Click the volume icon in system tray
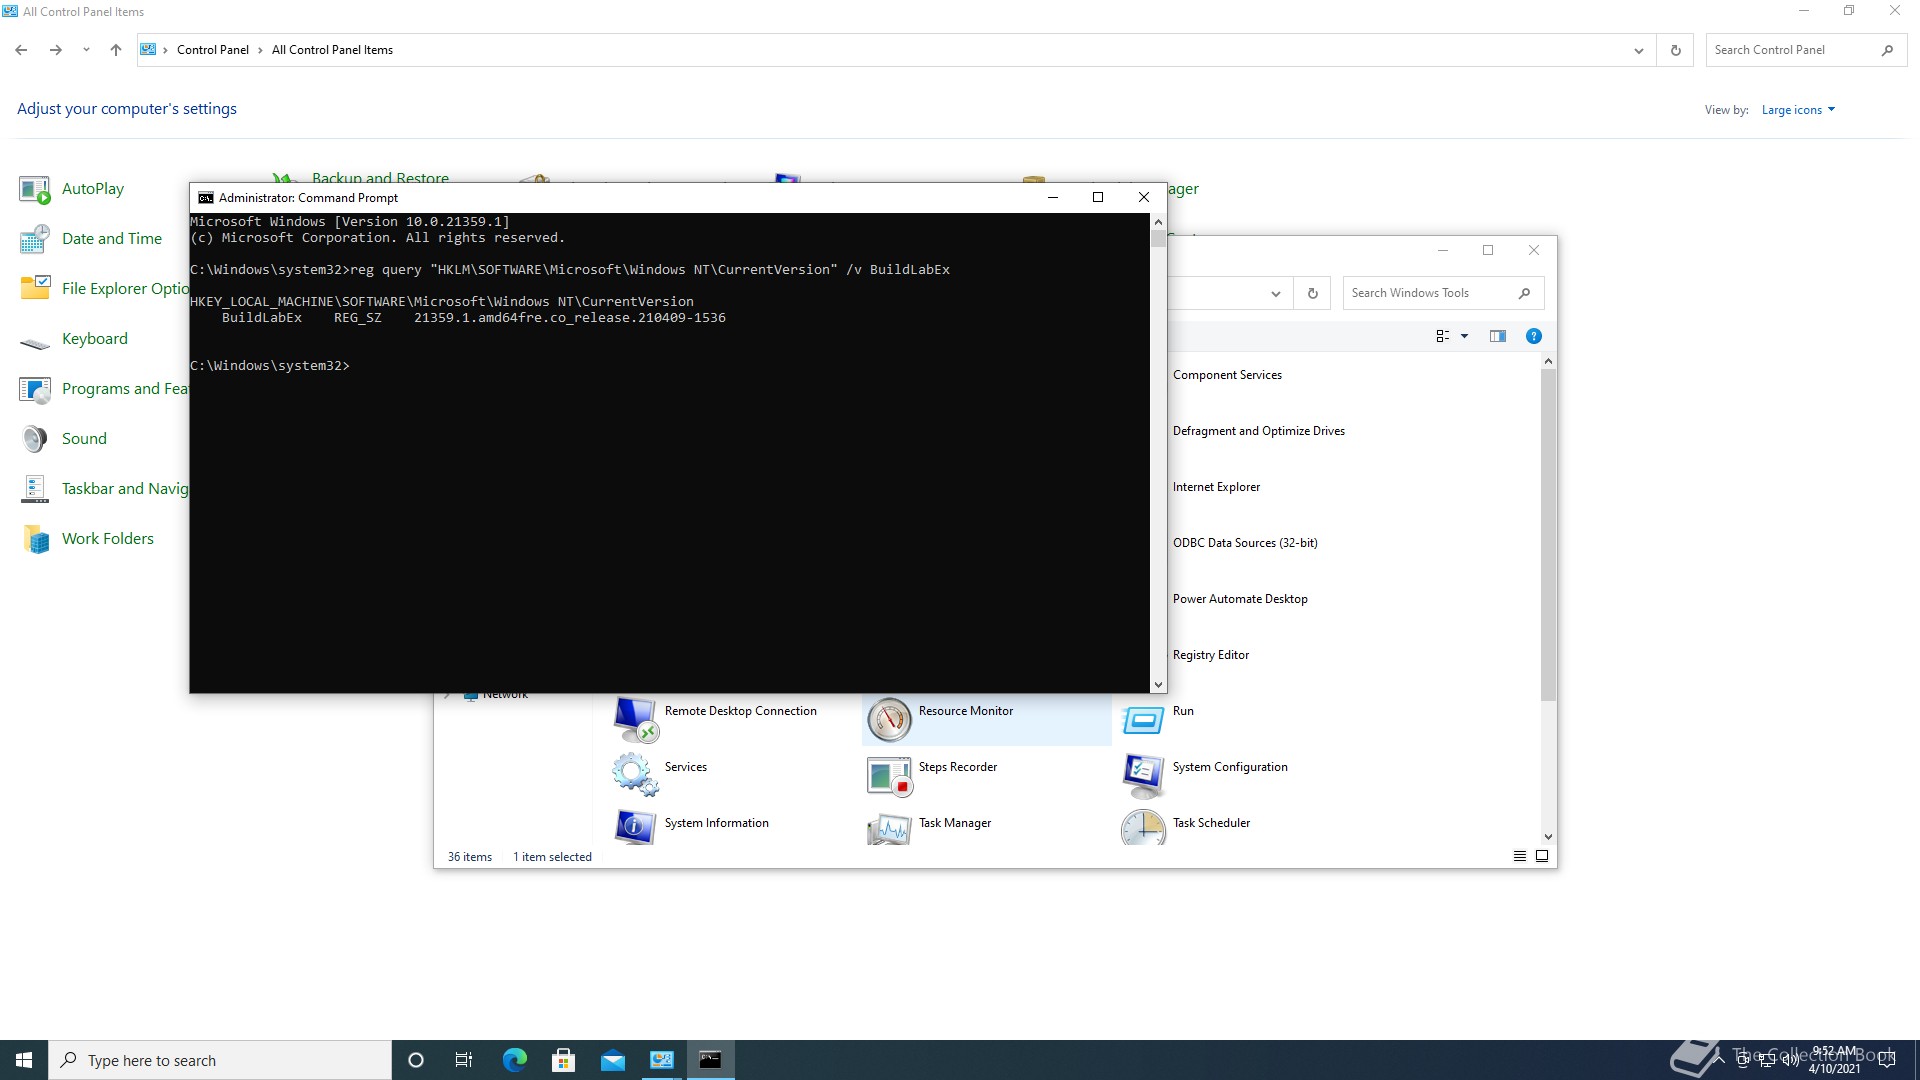 [1789, 1060]
